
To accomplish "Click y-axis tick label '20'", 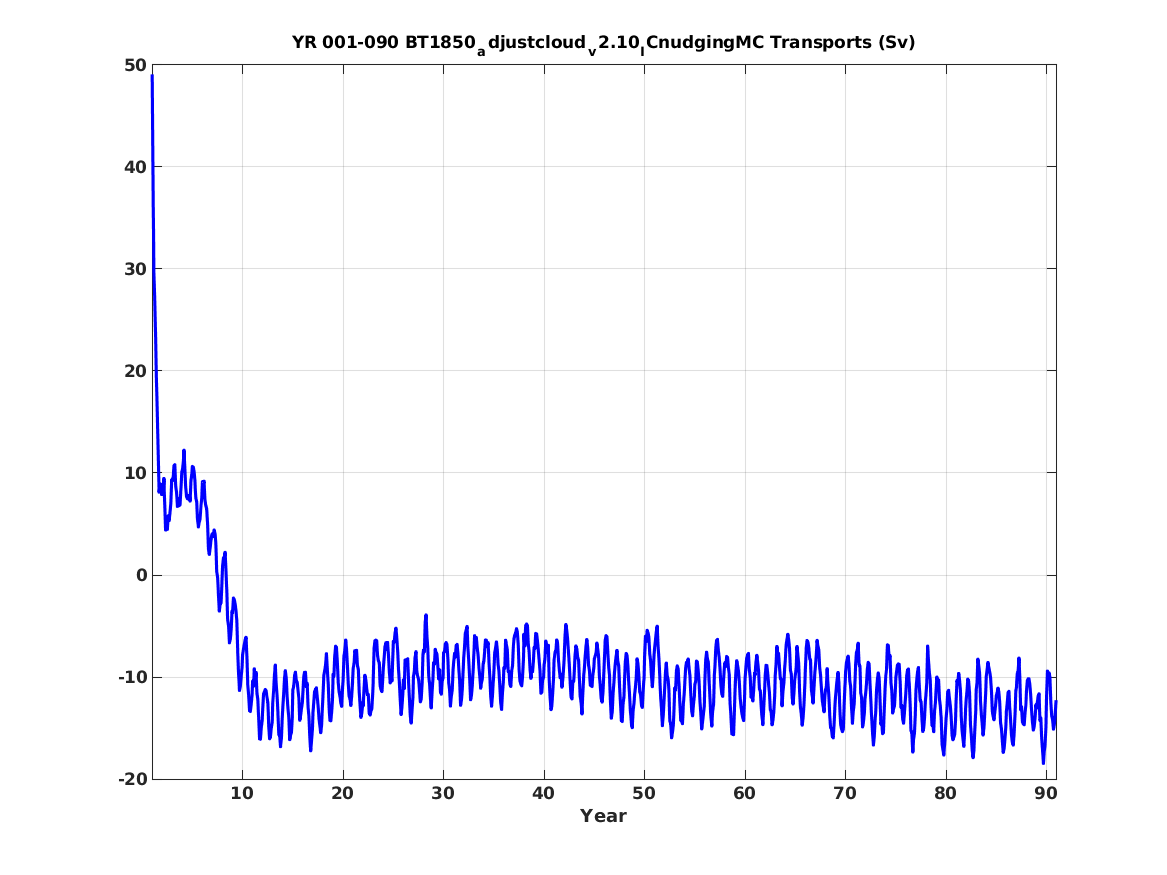I will click(135, 371).
